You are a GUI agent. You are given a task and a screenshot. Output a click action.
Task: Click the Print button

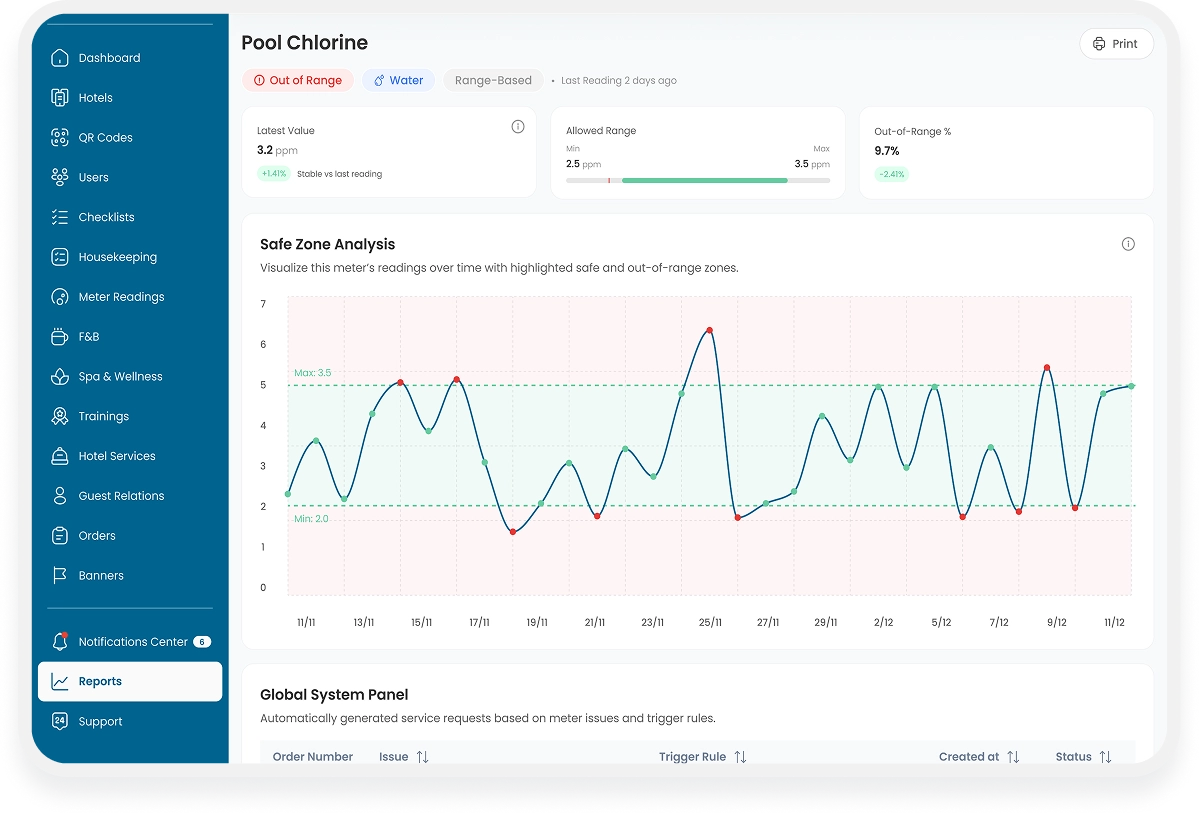tap(1116, 44)
